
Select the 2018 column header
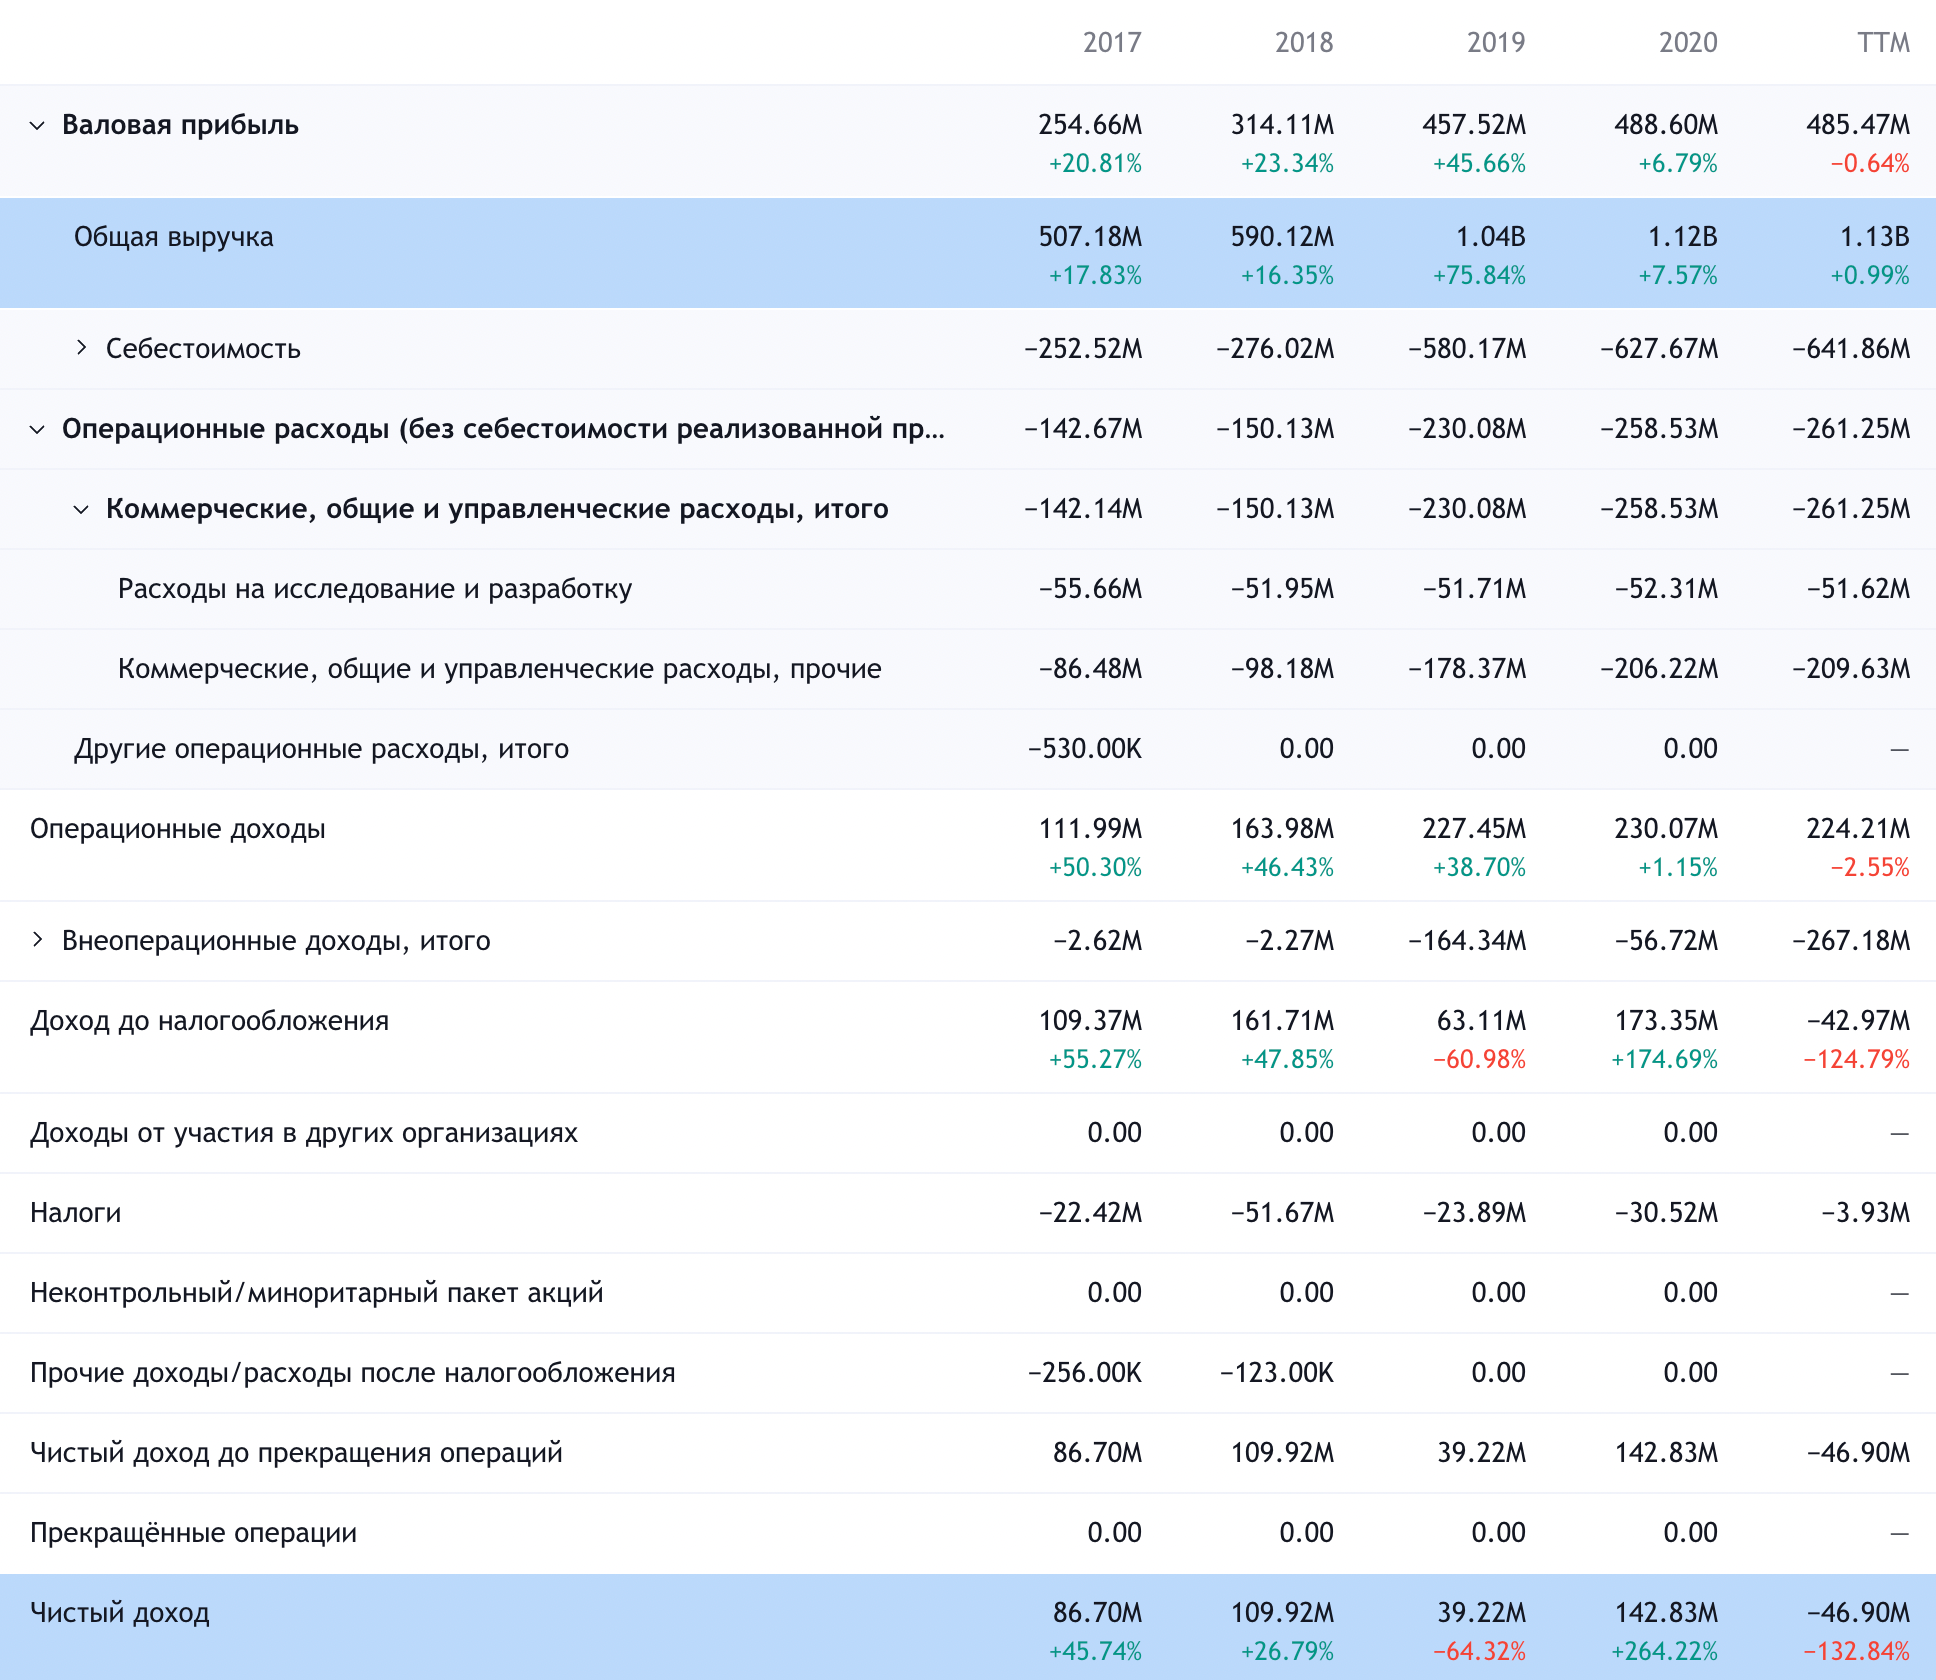[1304, 42]
